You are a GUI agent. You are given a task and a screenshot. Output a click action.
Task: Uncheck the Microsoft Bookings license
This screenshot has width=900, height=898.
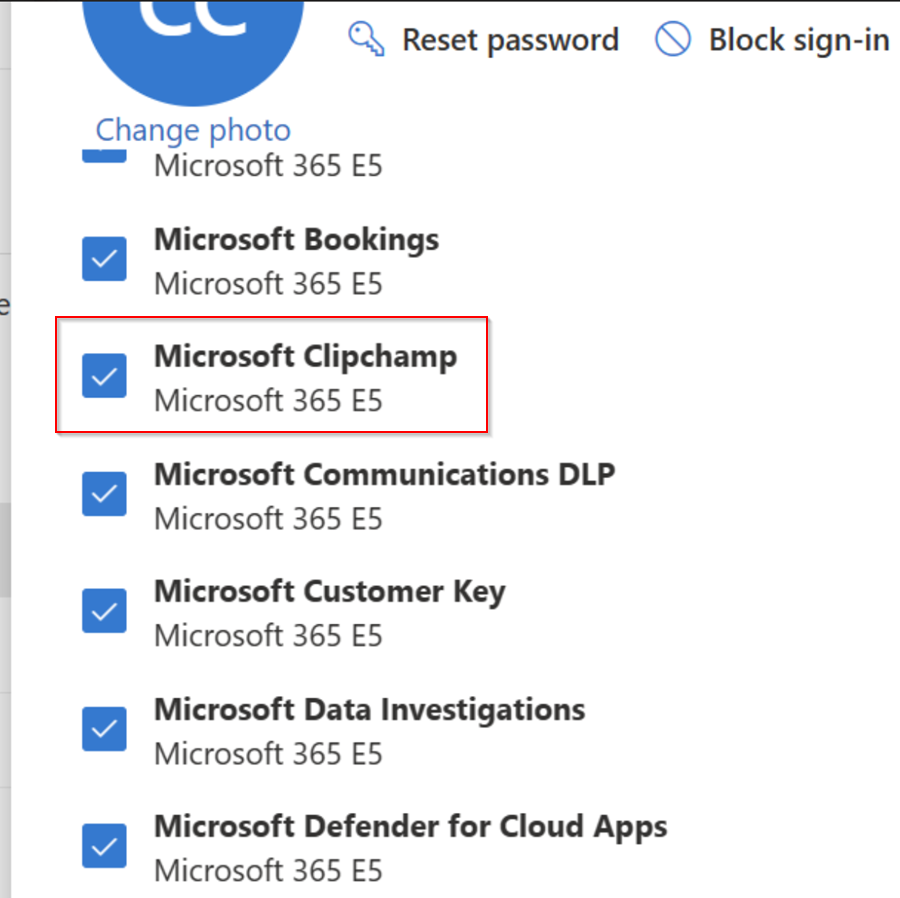(104, 258)
